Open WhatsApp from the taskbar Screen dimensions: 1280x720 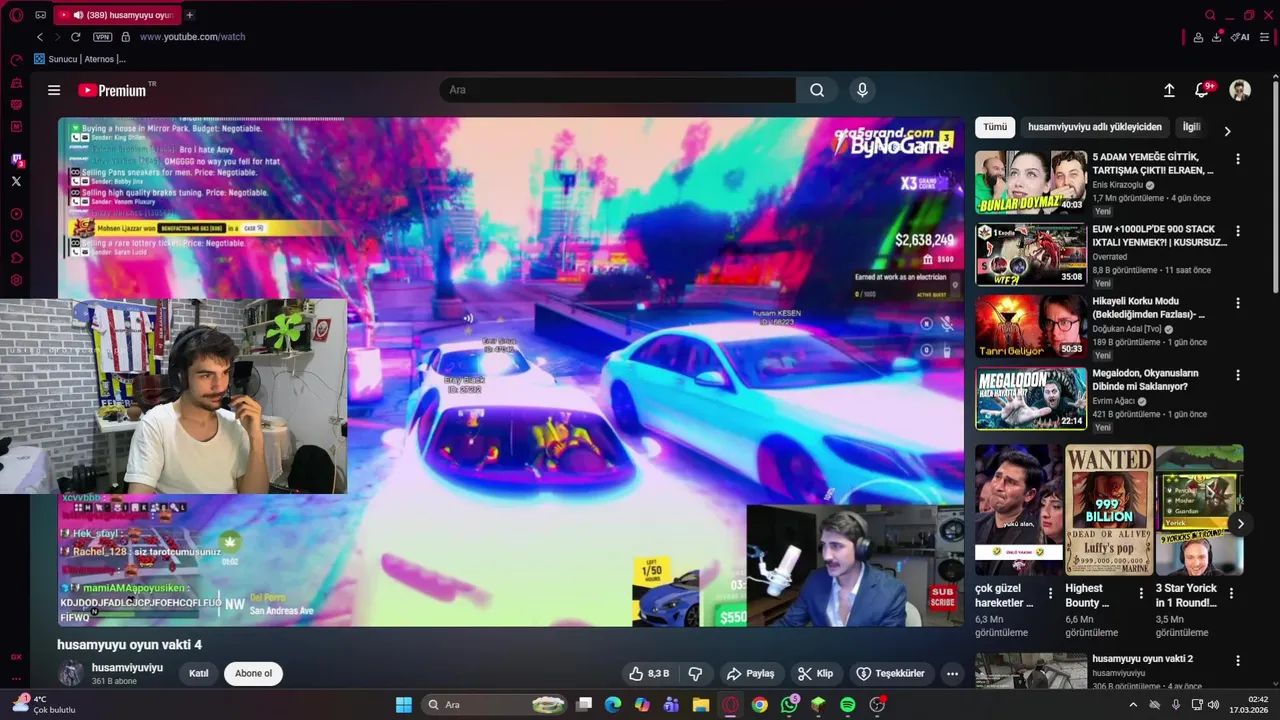(790, 705)
